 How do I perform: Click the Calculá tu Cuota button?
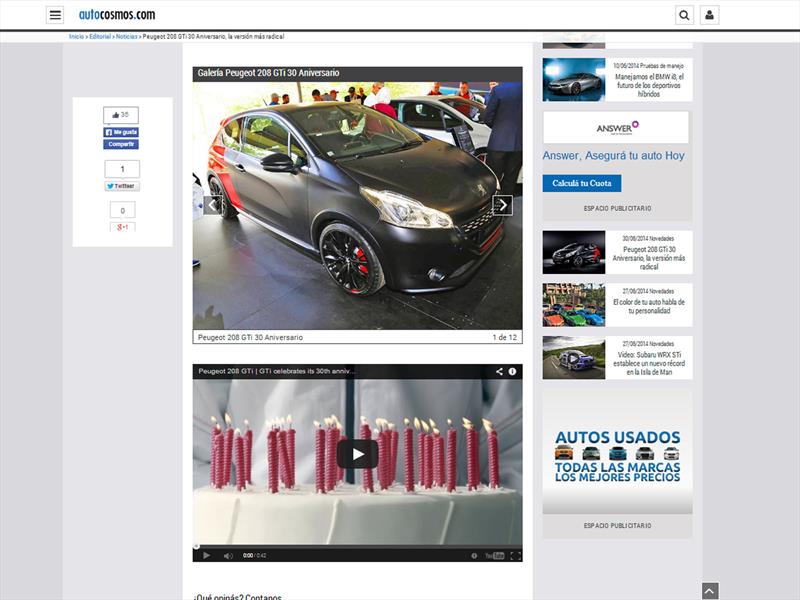coord(581,183)
